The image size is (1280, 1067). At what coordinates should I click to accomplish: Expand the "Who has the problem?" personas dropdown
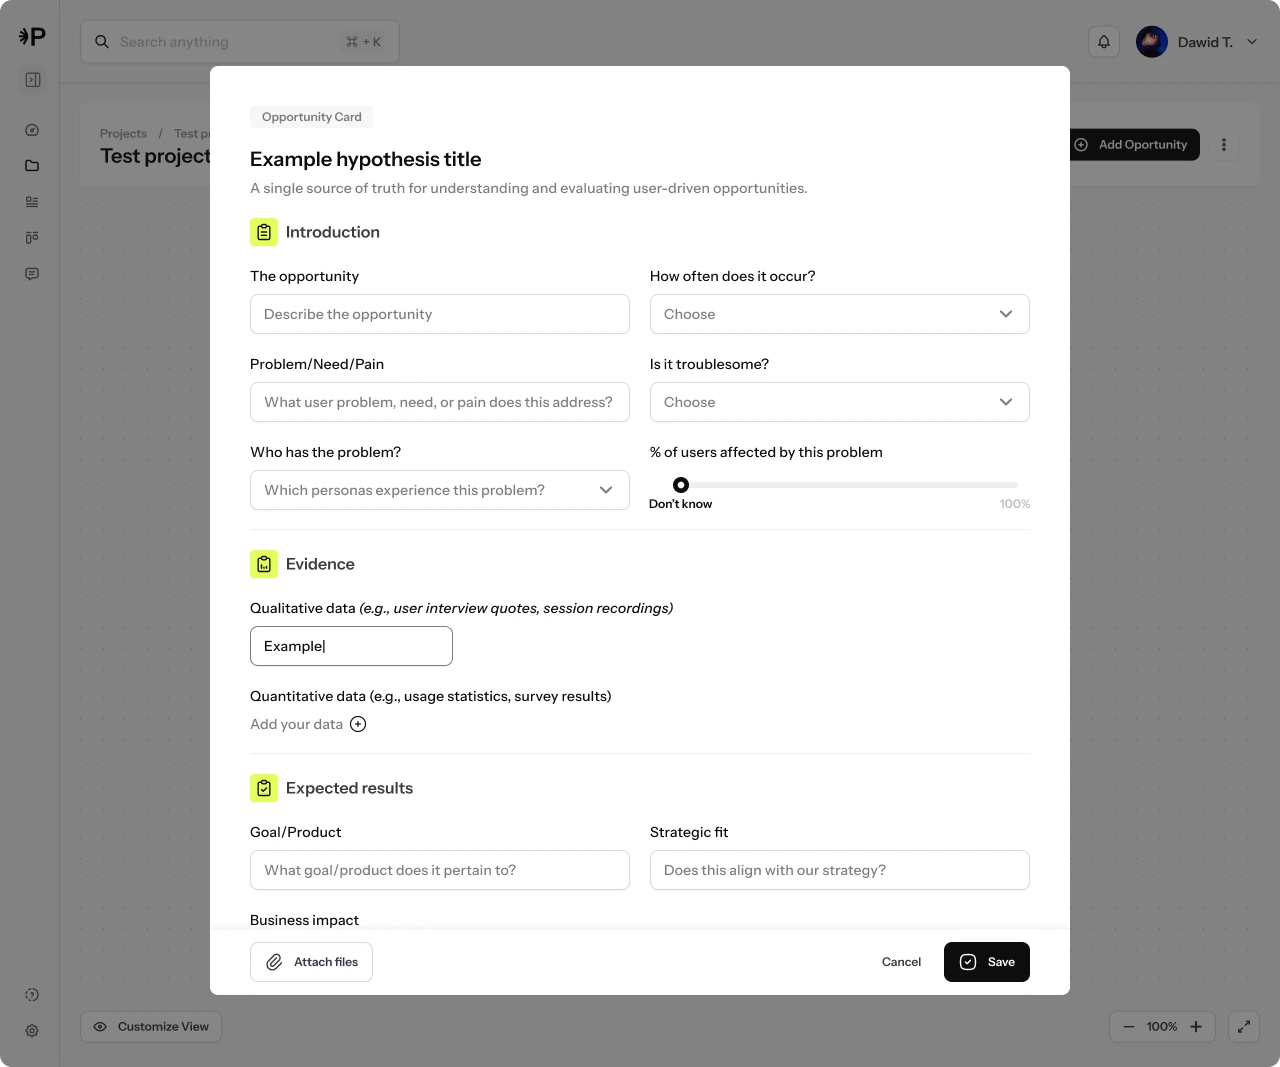439,490
